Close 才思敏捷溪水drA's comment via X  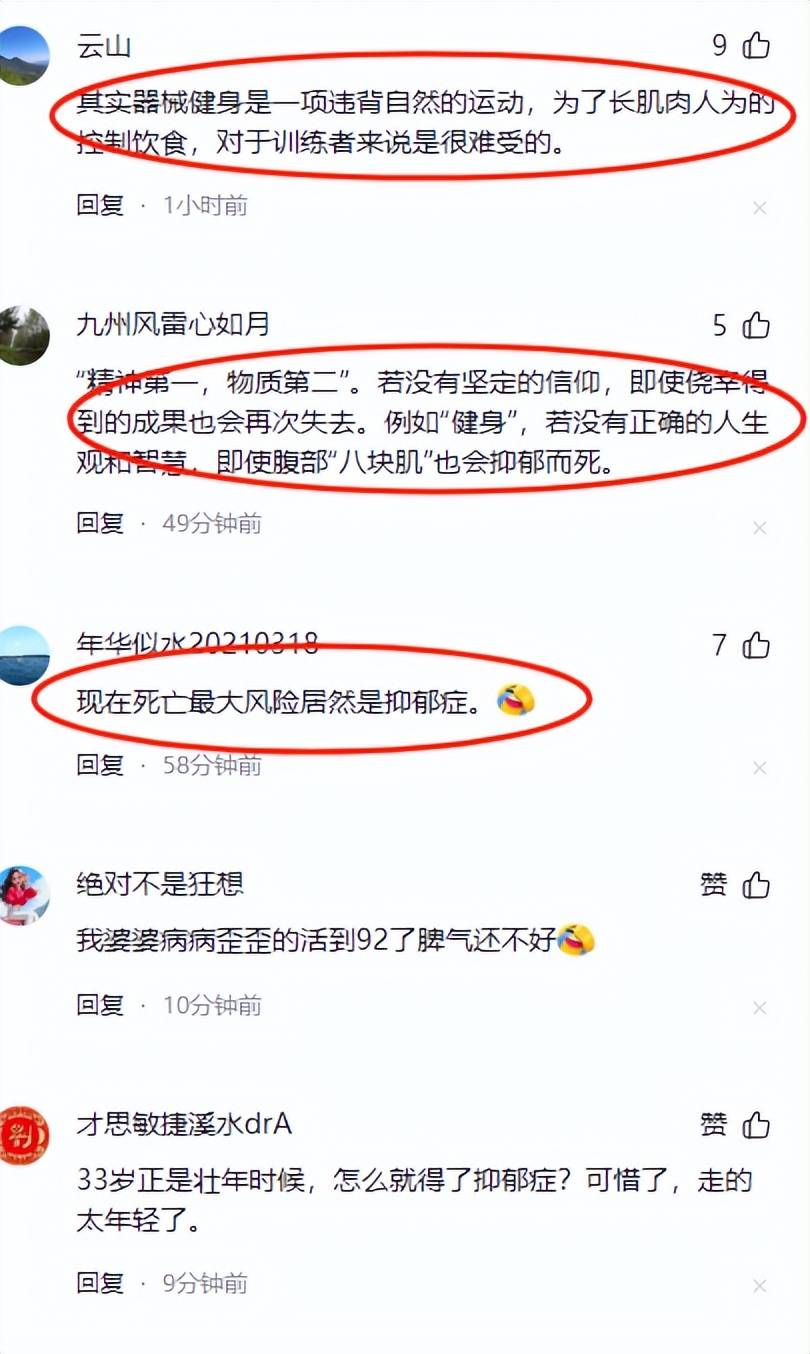click(759, 1286)
